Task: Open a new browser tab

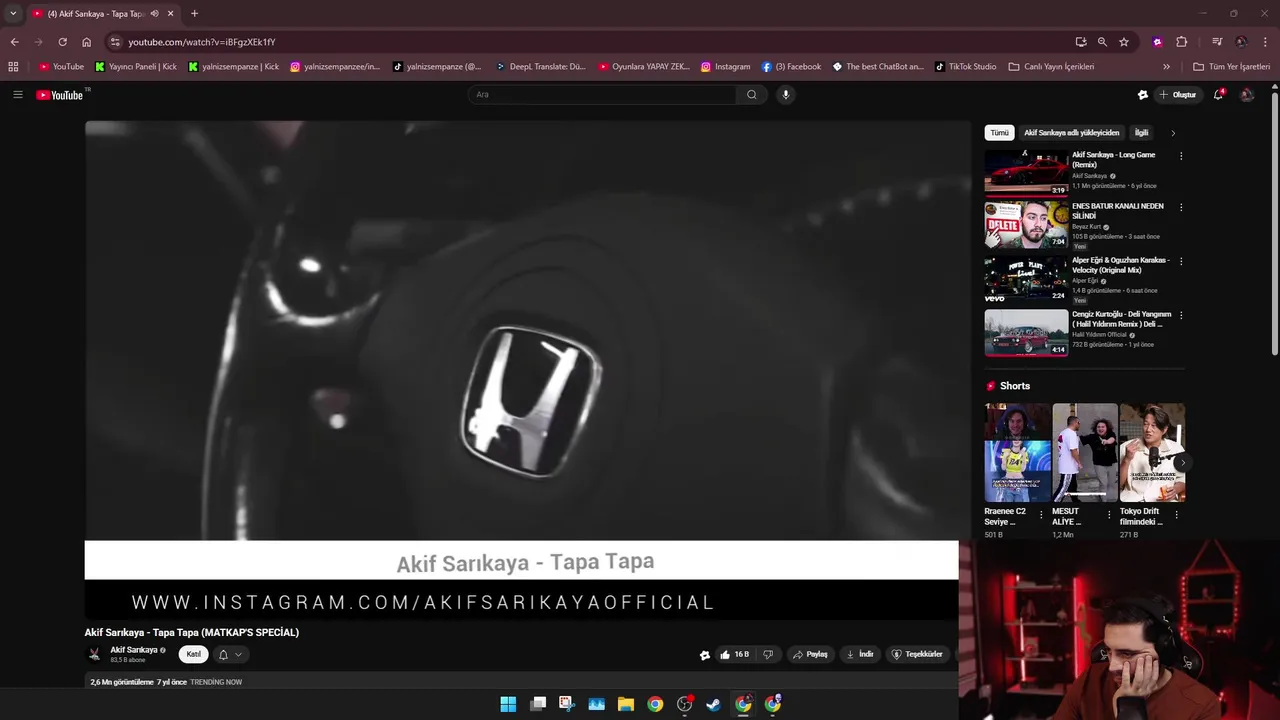Action: click(x=194, y=14)
